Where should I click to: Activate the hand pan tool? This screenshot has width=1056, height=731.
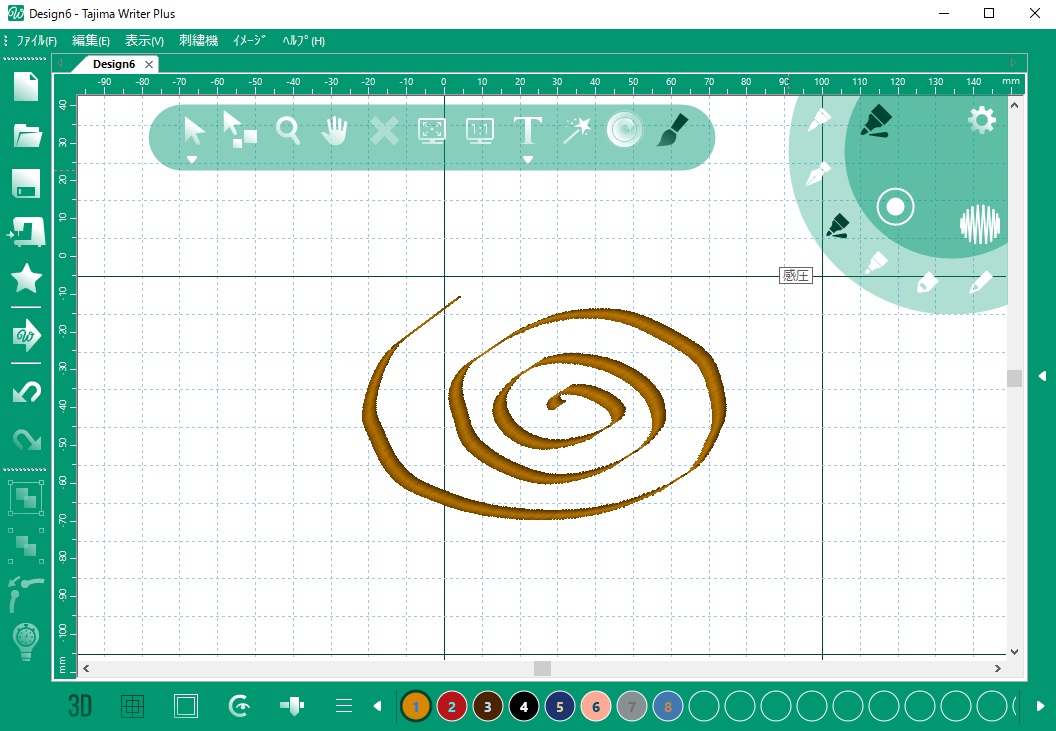coord(335,131)
